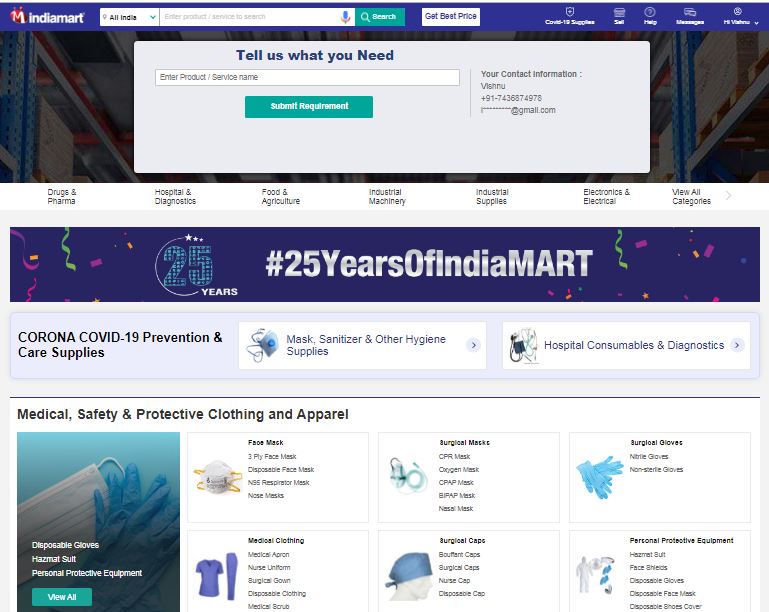Open Surgical Masks category heading
This screenshot has width=769, height=612.
pyautogui.click(x=464, y=442)
